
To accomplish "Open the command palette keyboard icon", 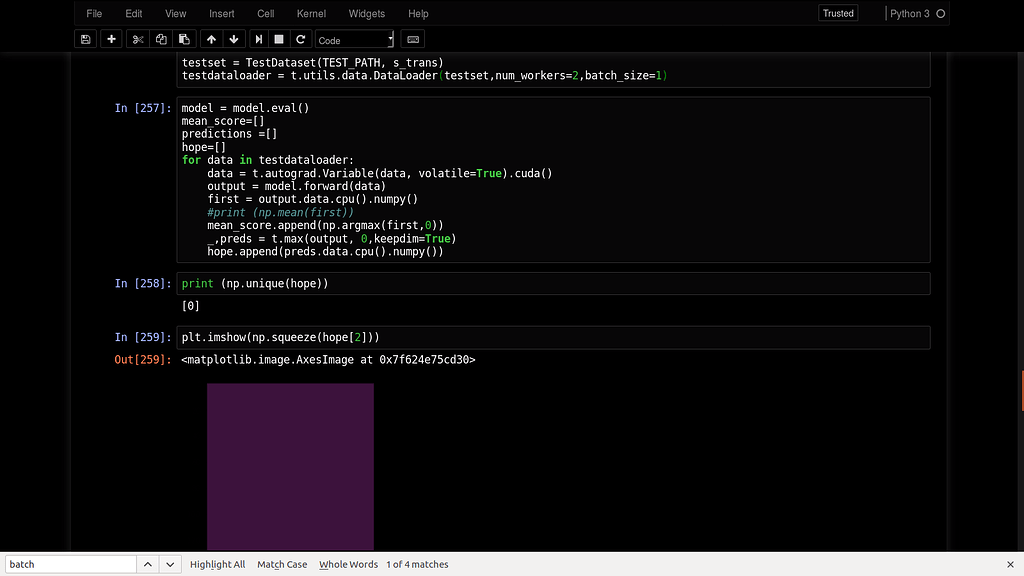I will [x=414, y=39].
